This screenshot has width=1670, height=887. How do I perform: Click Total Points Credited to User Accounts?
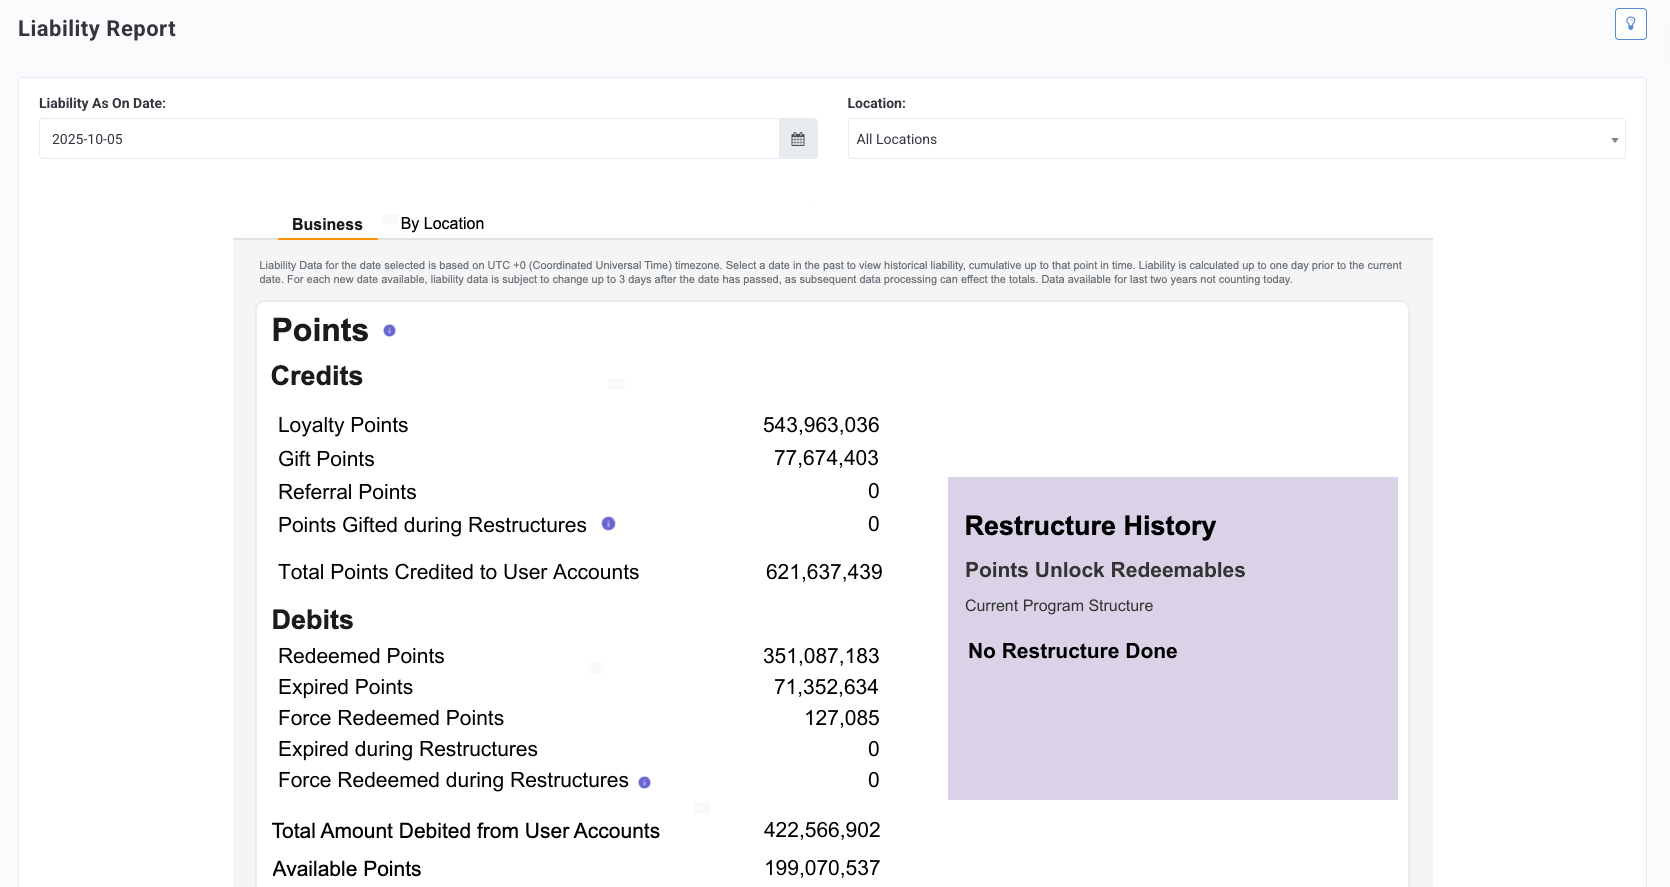coord(458,572)
